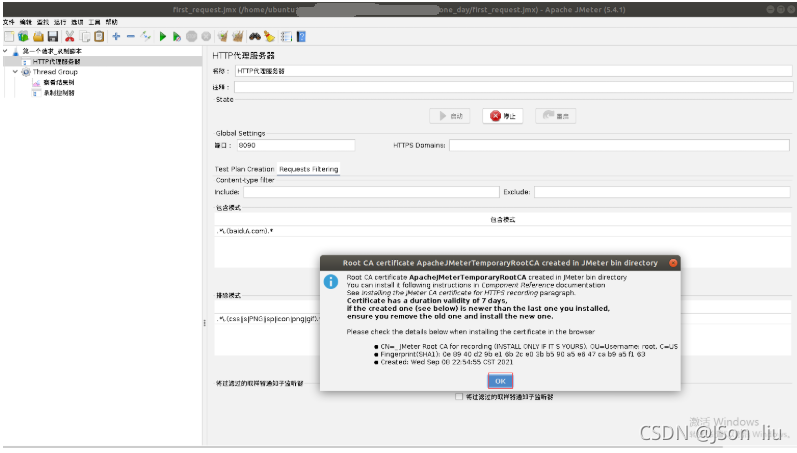Open the Templates toolbar icon
The width and height of the screenshot is (797, 453).
pos(23,37)
